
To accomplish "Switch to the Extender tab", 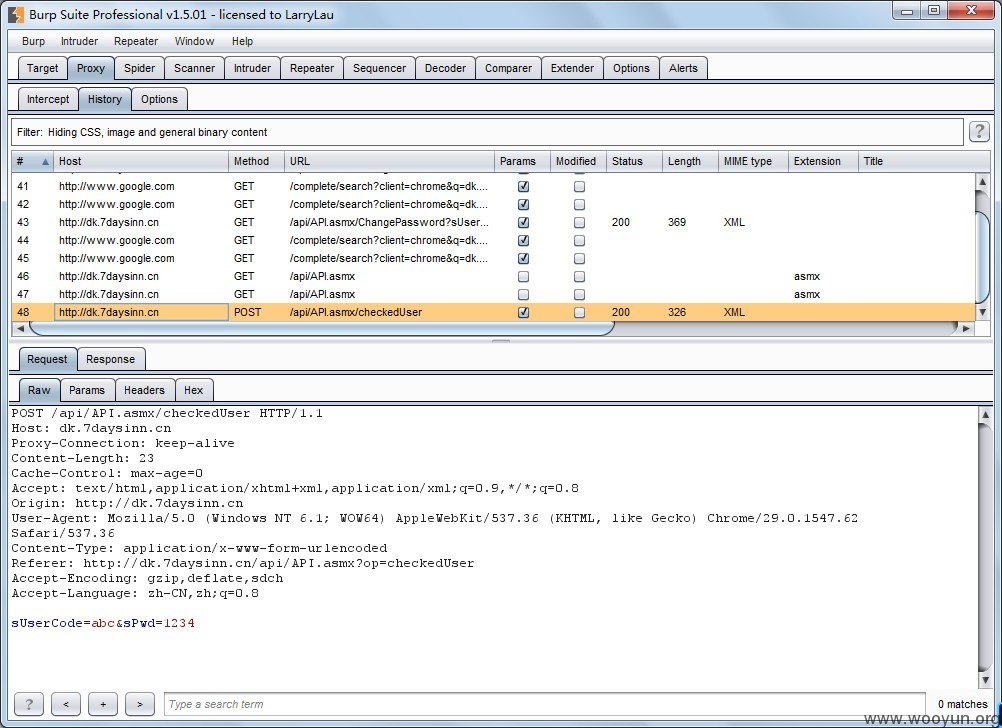I will pos(573,68).
